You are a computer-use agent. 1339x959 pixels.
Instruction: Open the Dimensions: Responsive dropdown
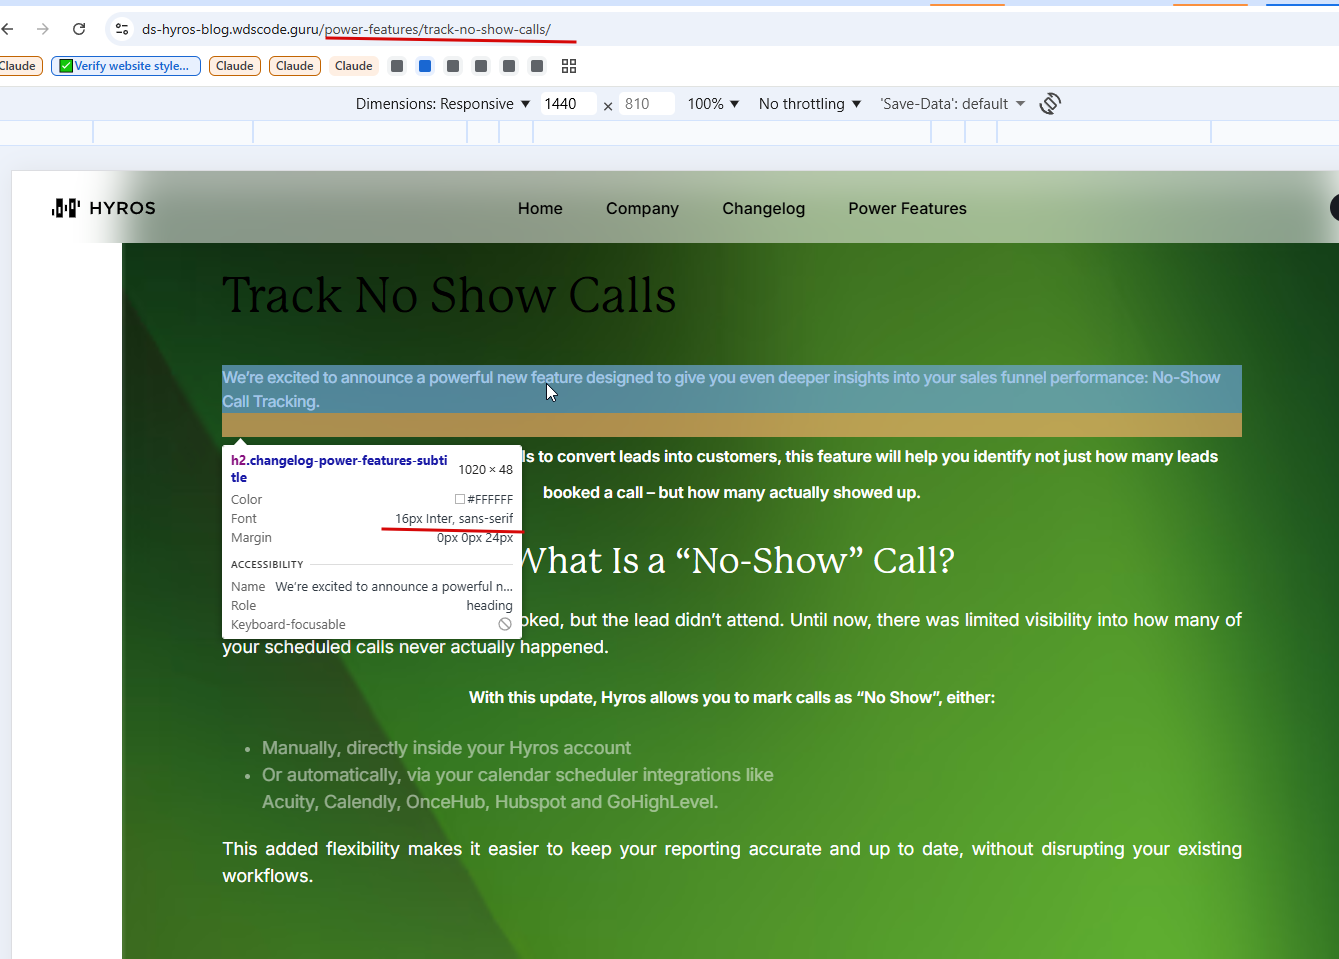(443, 104)
